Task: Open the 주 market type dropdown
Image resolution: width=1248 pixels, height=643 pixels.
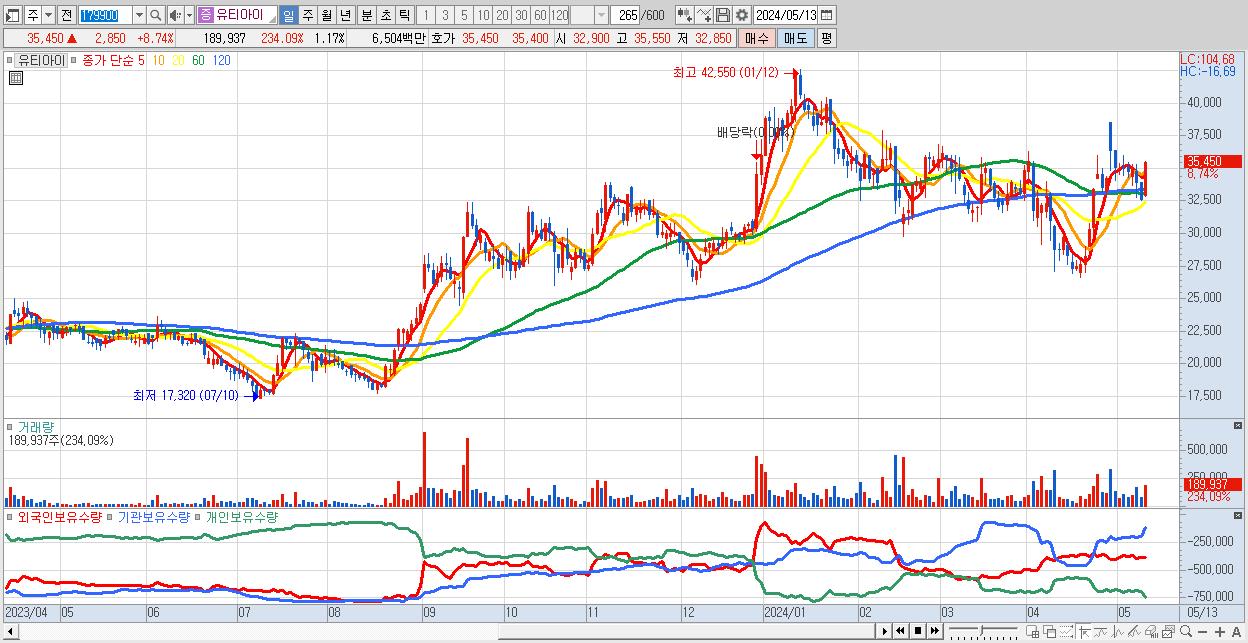Action: pos(49,15)
